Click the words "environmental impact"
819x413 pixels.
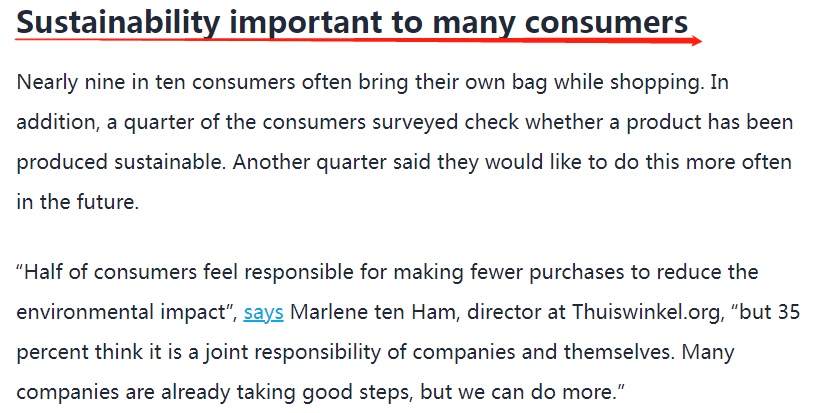pyautogui.click(x=121, y=312)
